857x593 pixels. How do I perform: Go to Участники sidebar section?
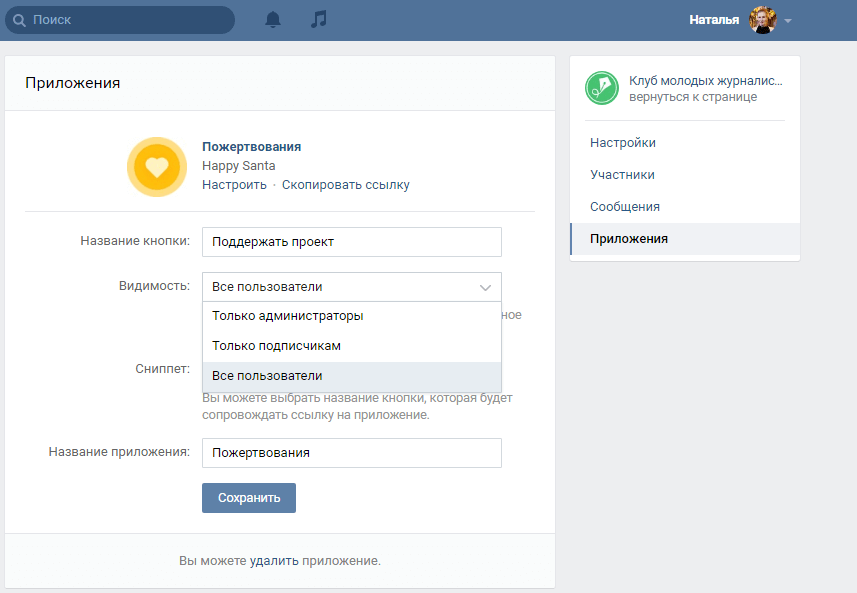click(x=622, y=175)
